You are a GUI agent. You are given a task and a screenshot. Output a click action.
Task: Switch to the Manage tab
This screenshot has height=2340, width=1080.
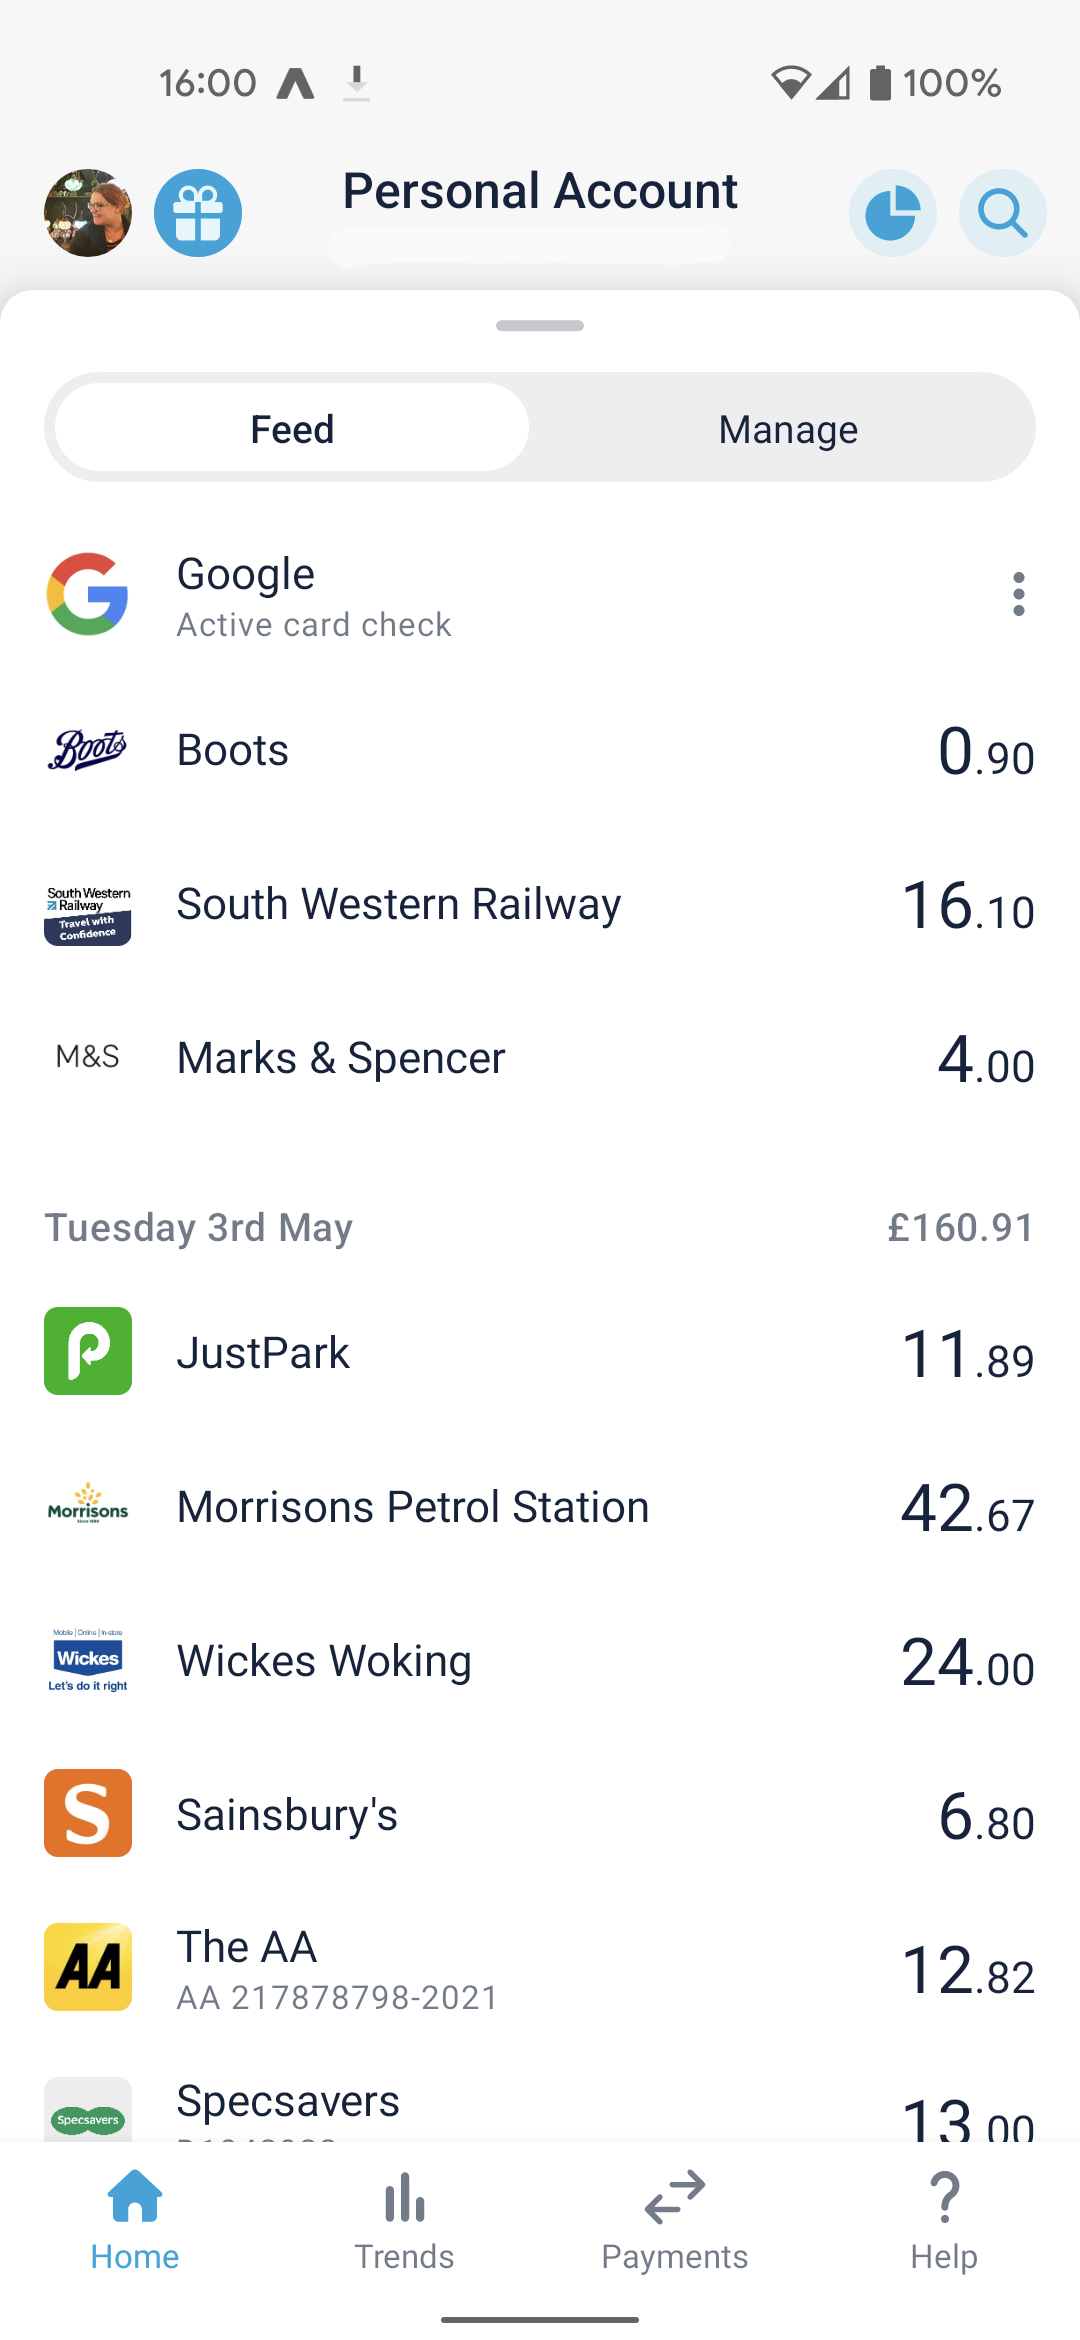click(788, 429)
